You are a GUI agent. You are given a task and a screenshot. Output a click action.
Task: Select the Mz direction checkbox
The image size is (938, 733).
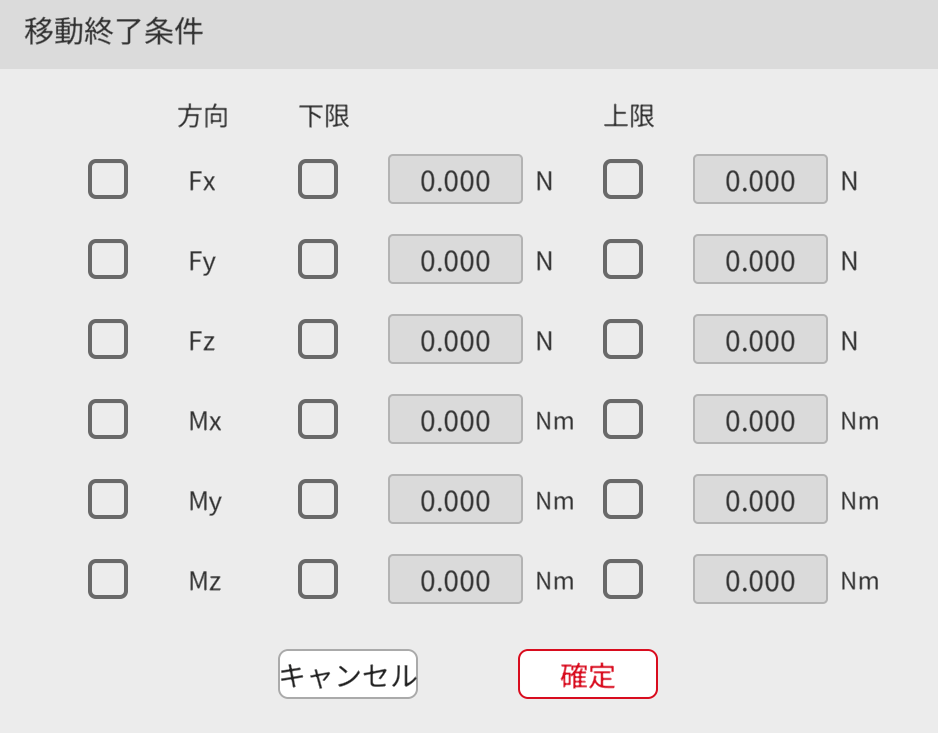pos(108,580)
